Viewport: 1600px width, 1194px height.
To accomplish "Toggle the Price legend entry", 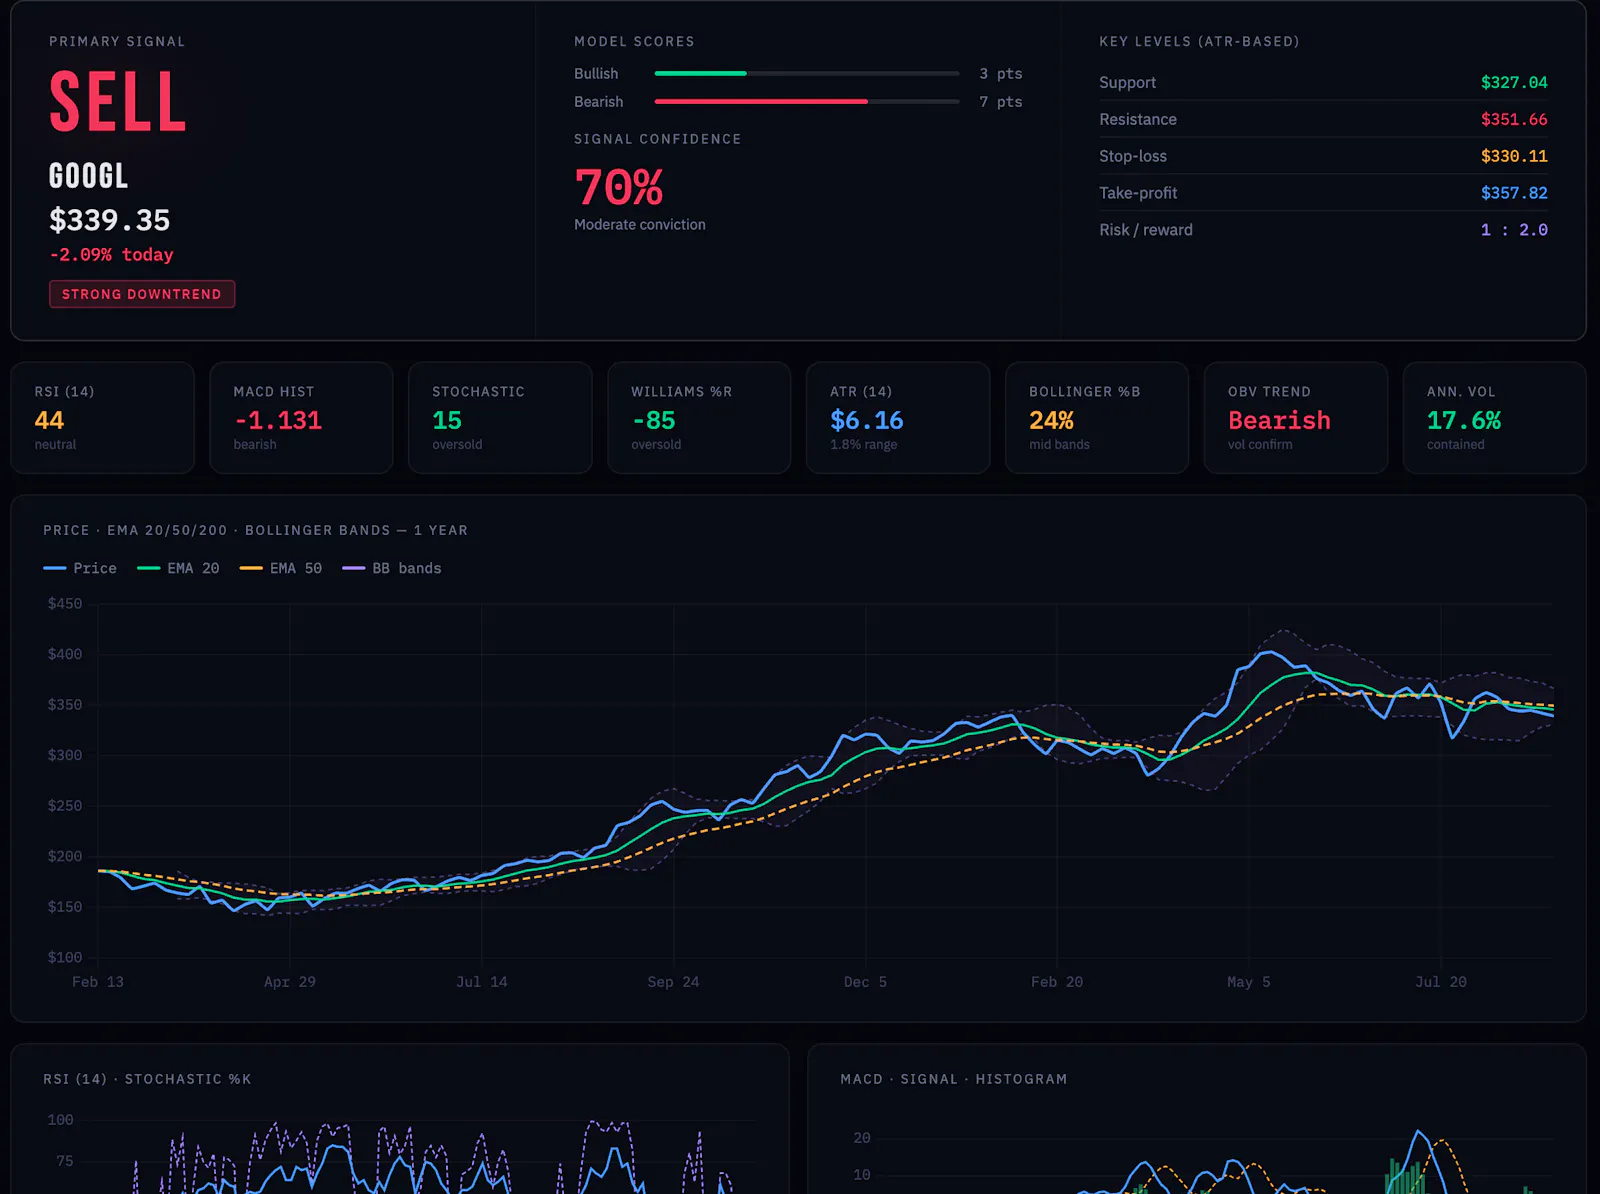I will click(x=80, y=568).
